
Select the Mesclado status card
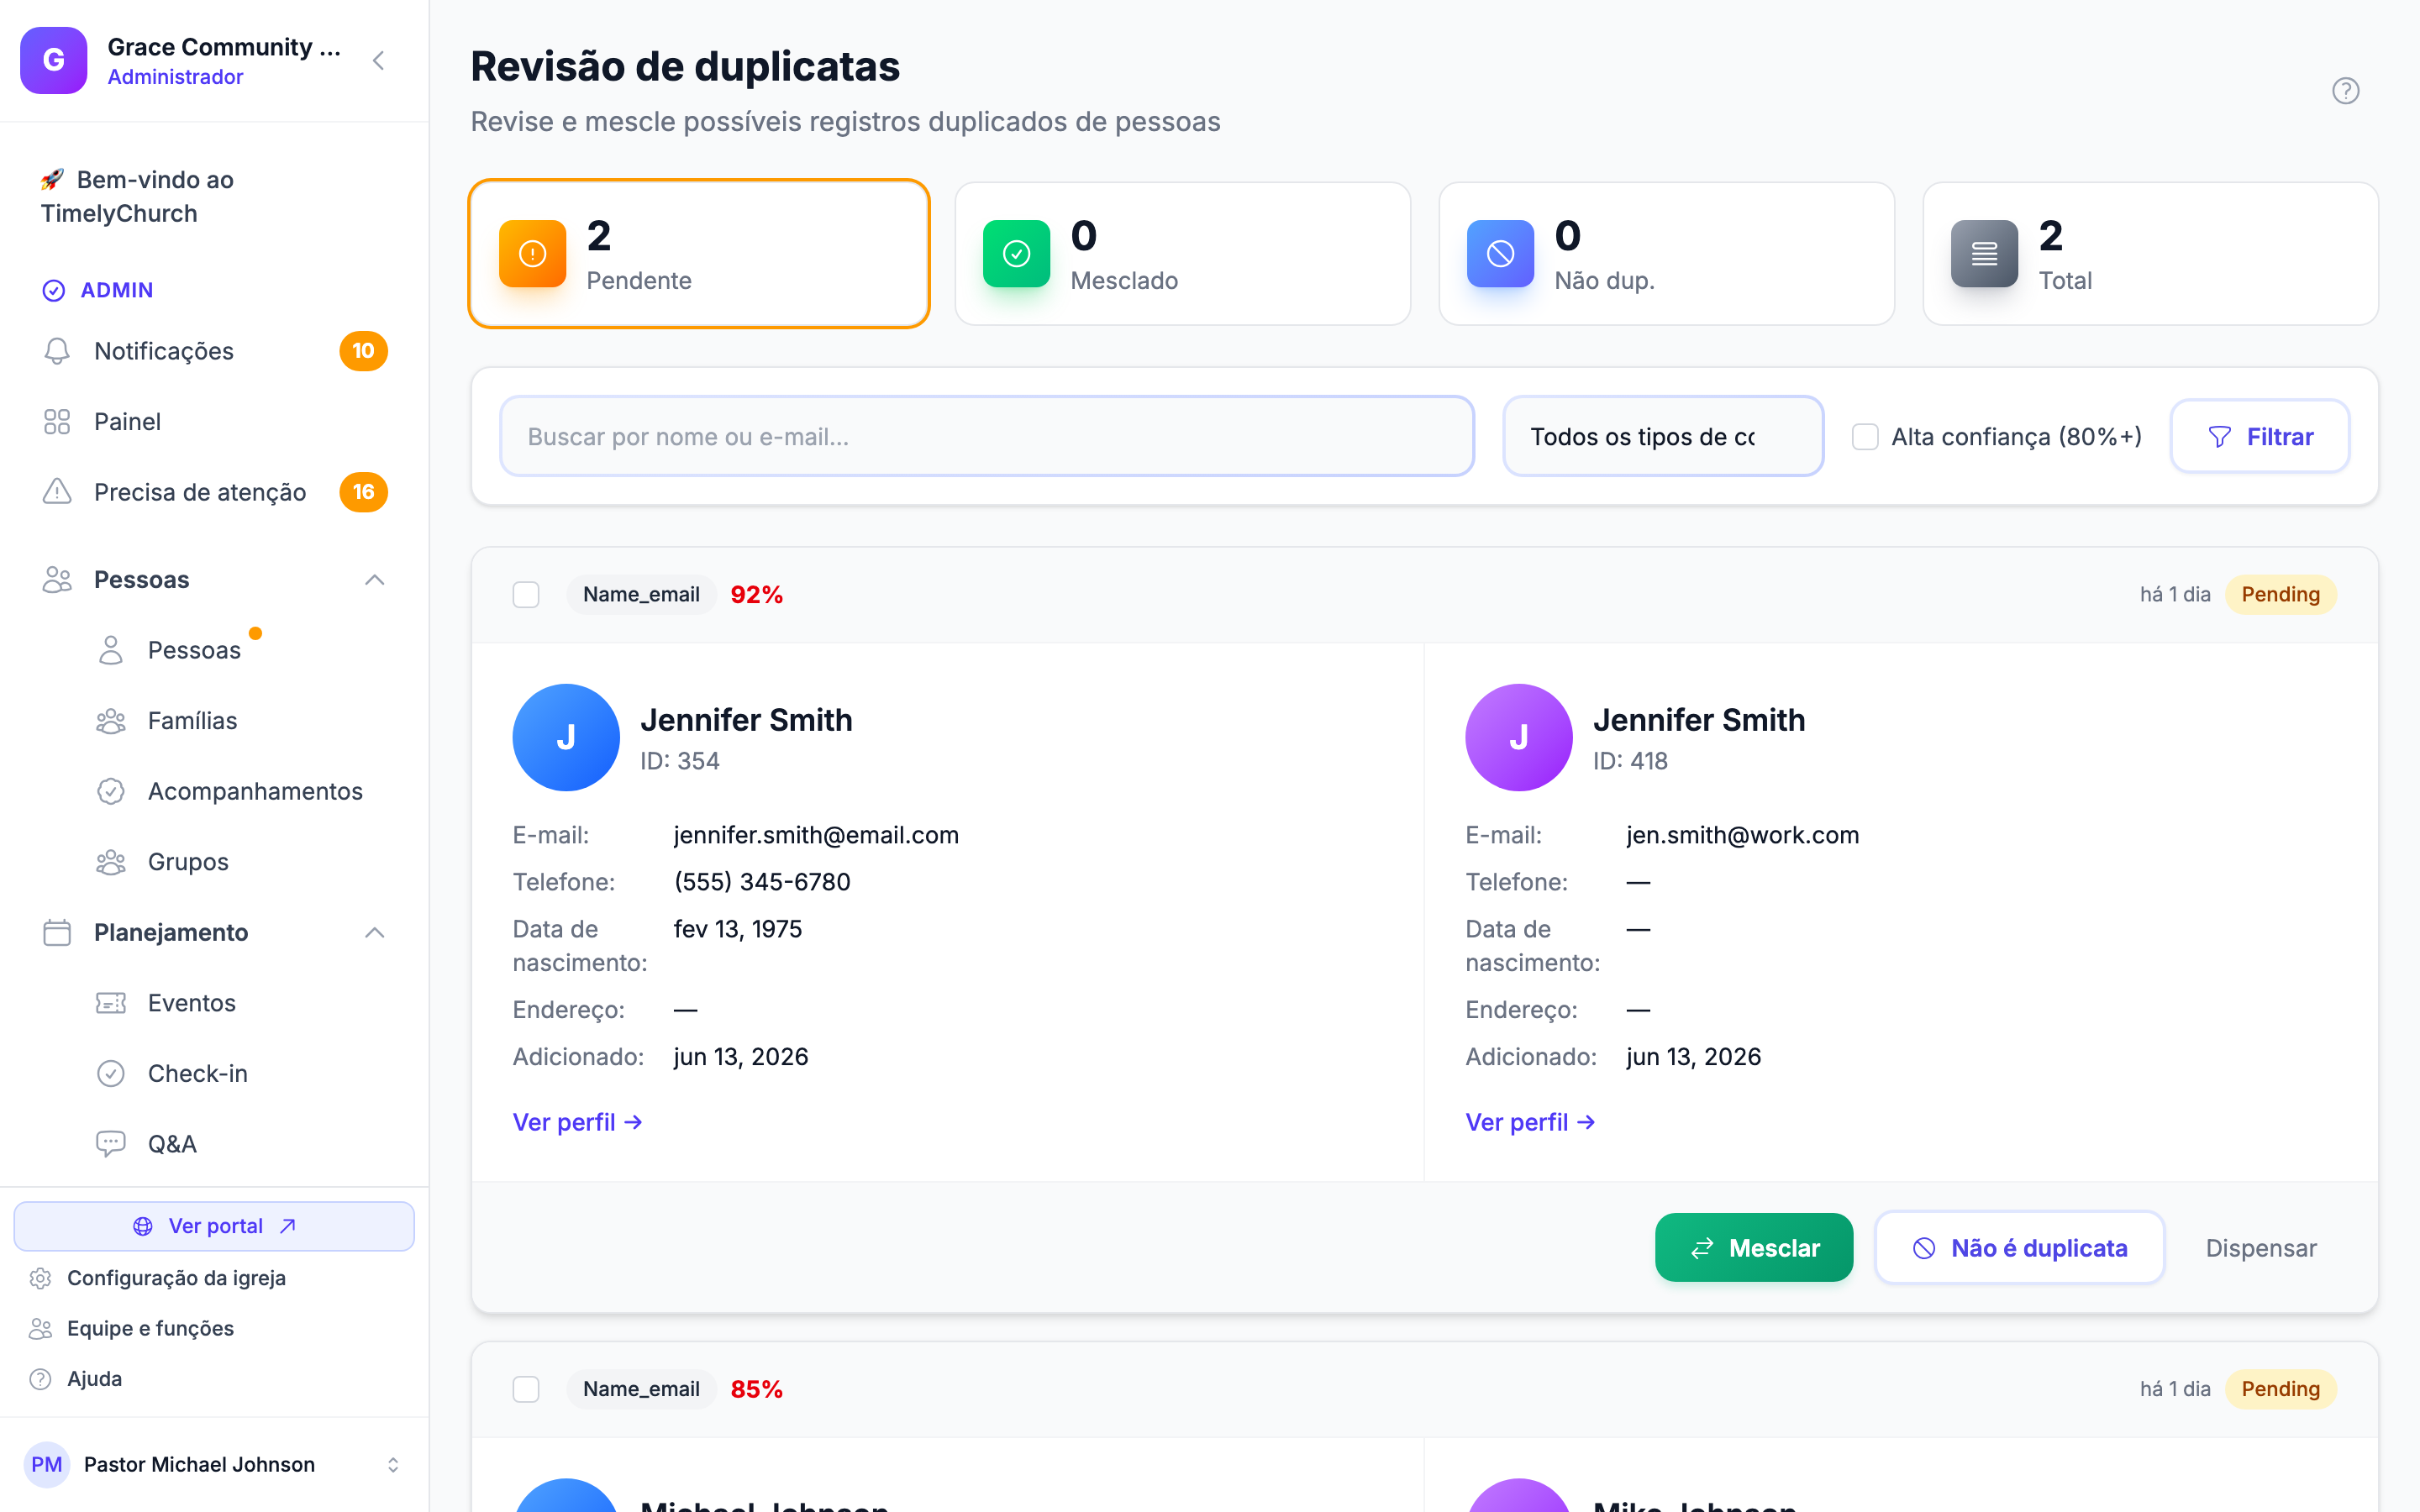click(1183, 254)
